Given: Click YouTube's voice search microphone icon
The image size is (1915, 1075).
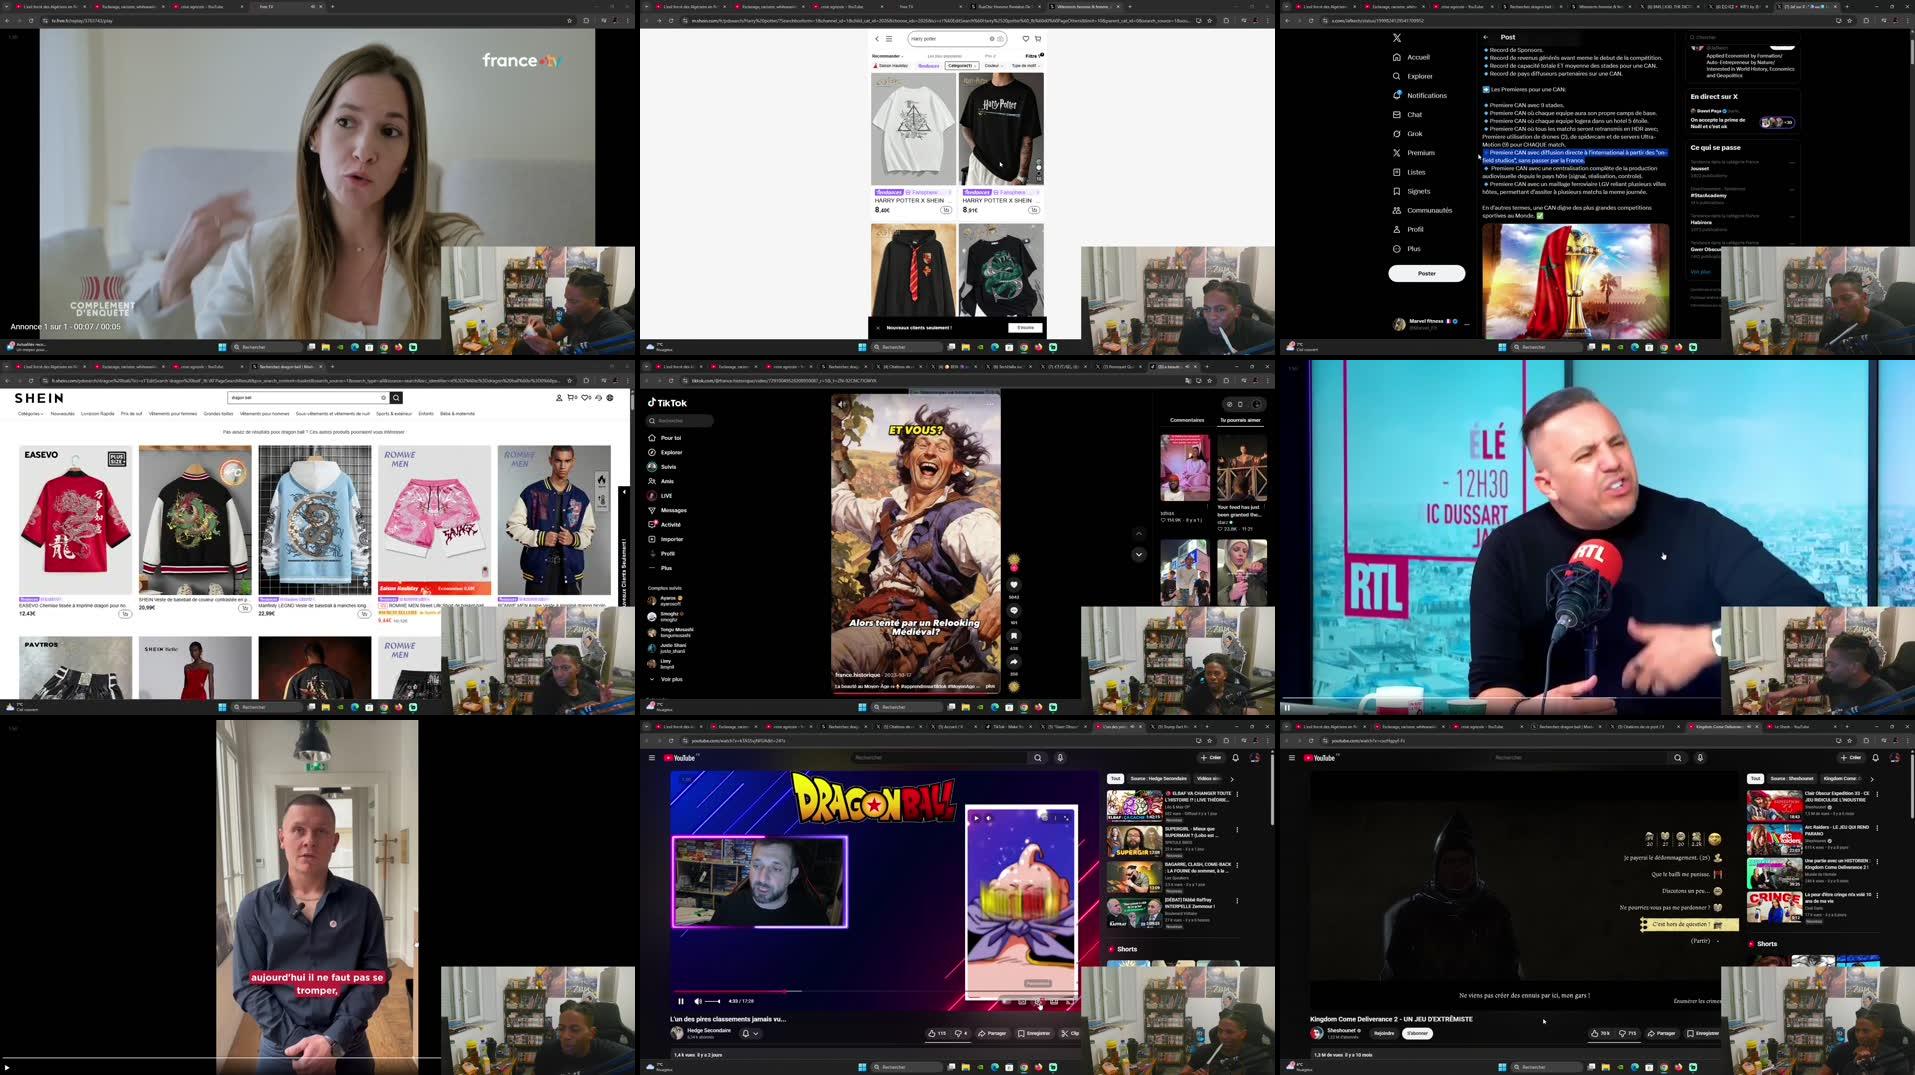Looking at the screenshot, I should (x=1060, y=758).
